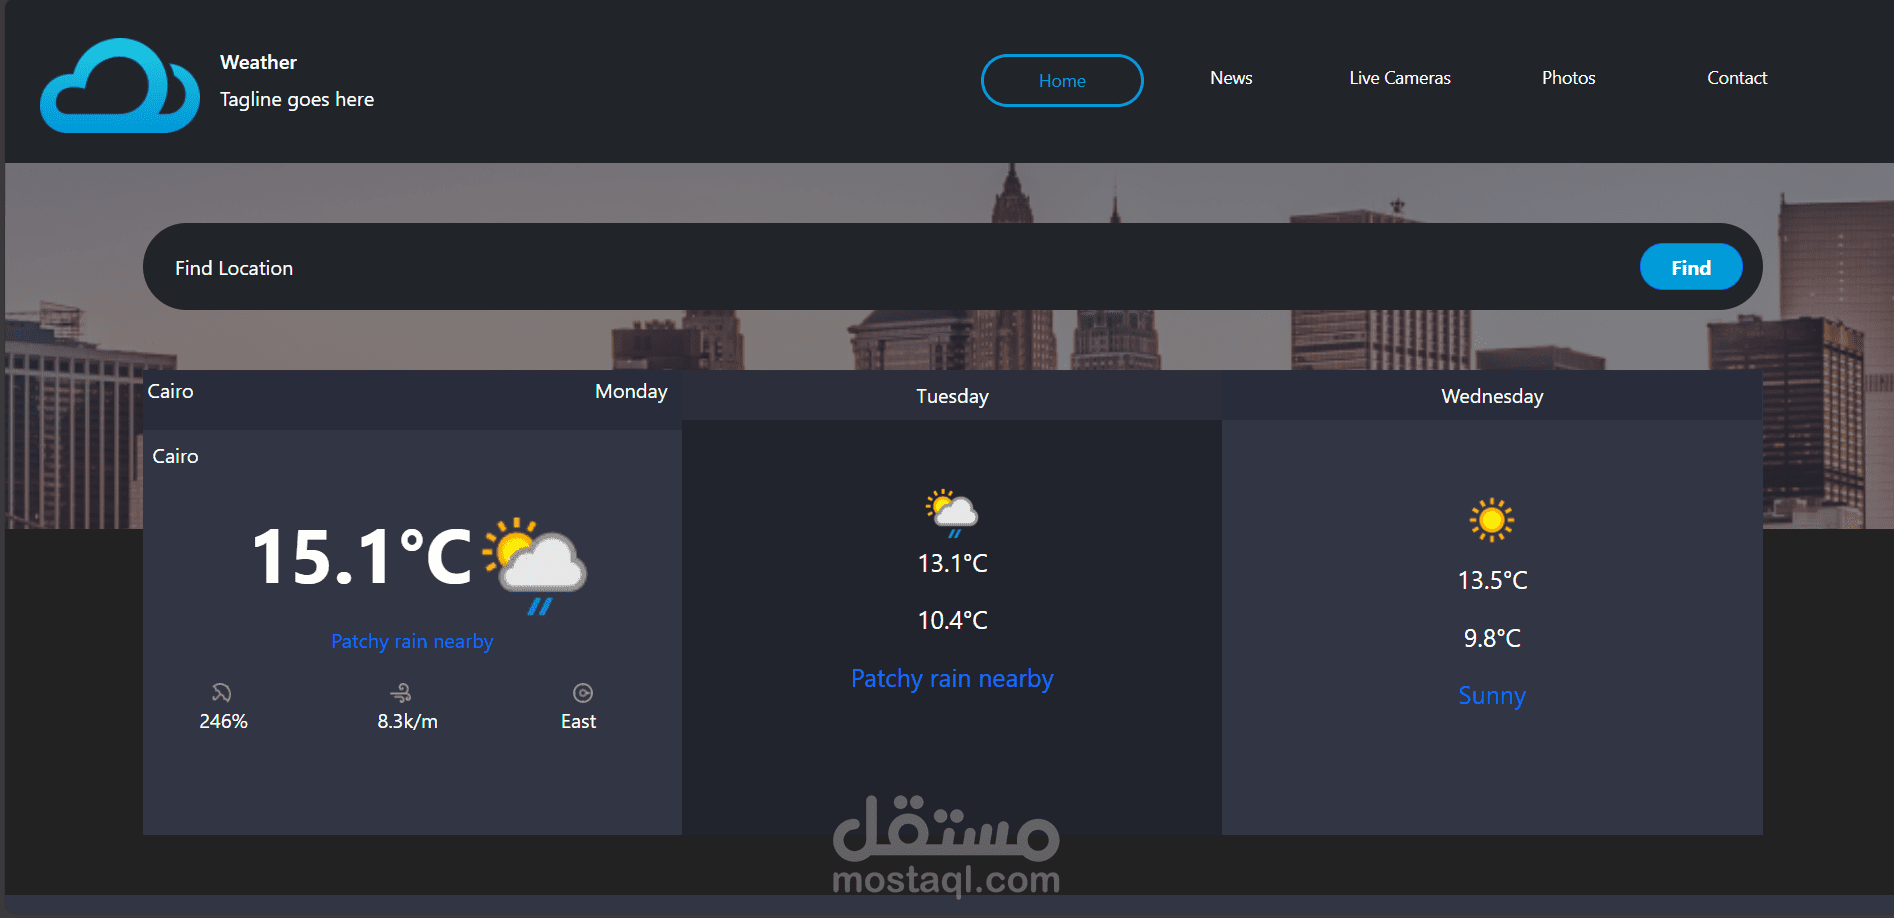Select the Tuesday forecast header
Screen dimensions: 1894x918
pyautogui.click(x=951, y=396)
